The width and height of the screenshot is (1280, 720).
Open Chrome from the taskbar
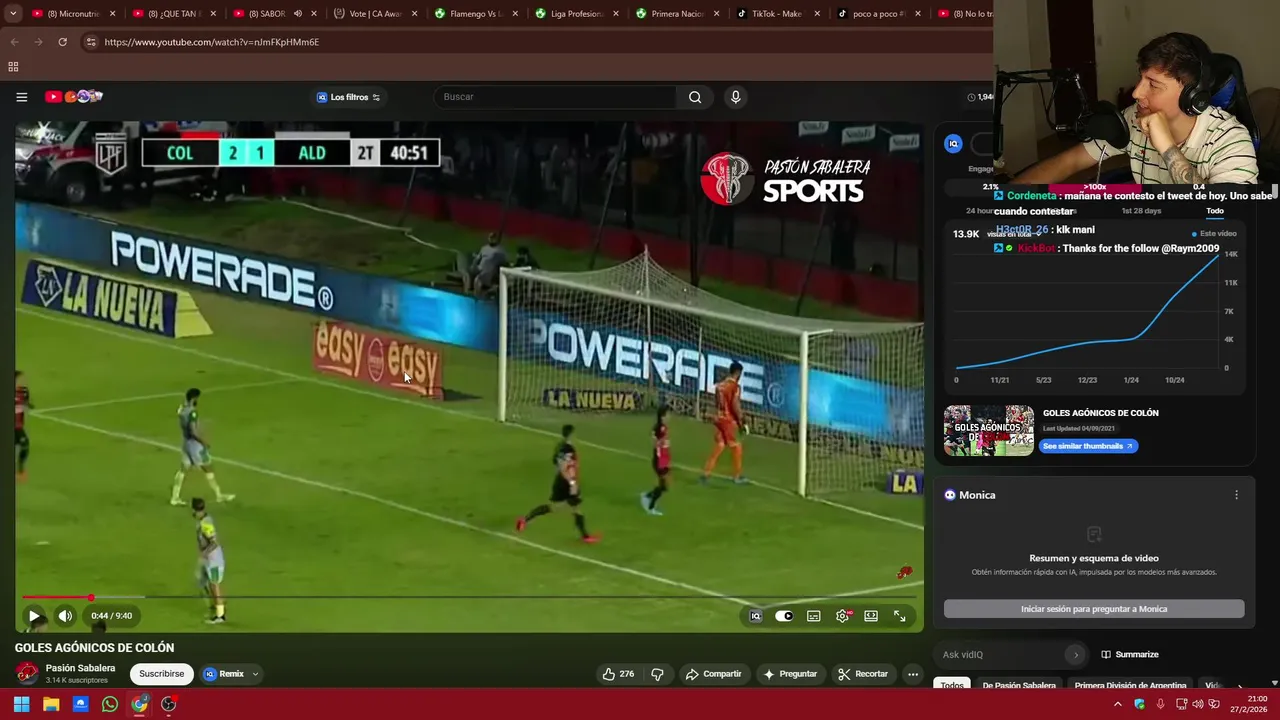[x=139, y=704]
